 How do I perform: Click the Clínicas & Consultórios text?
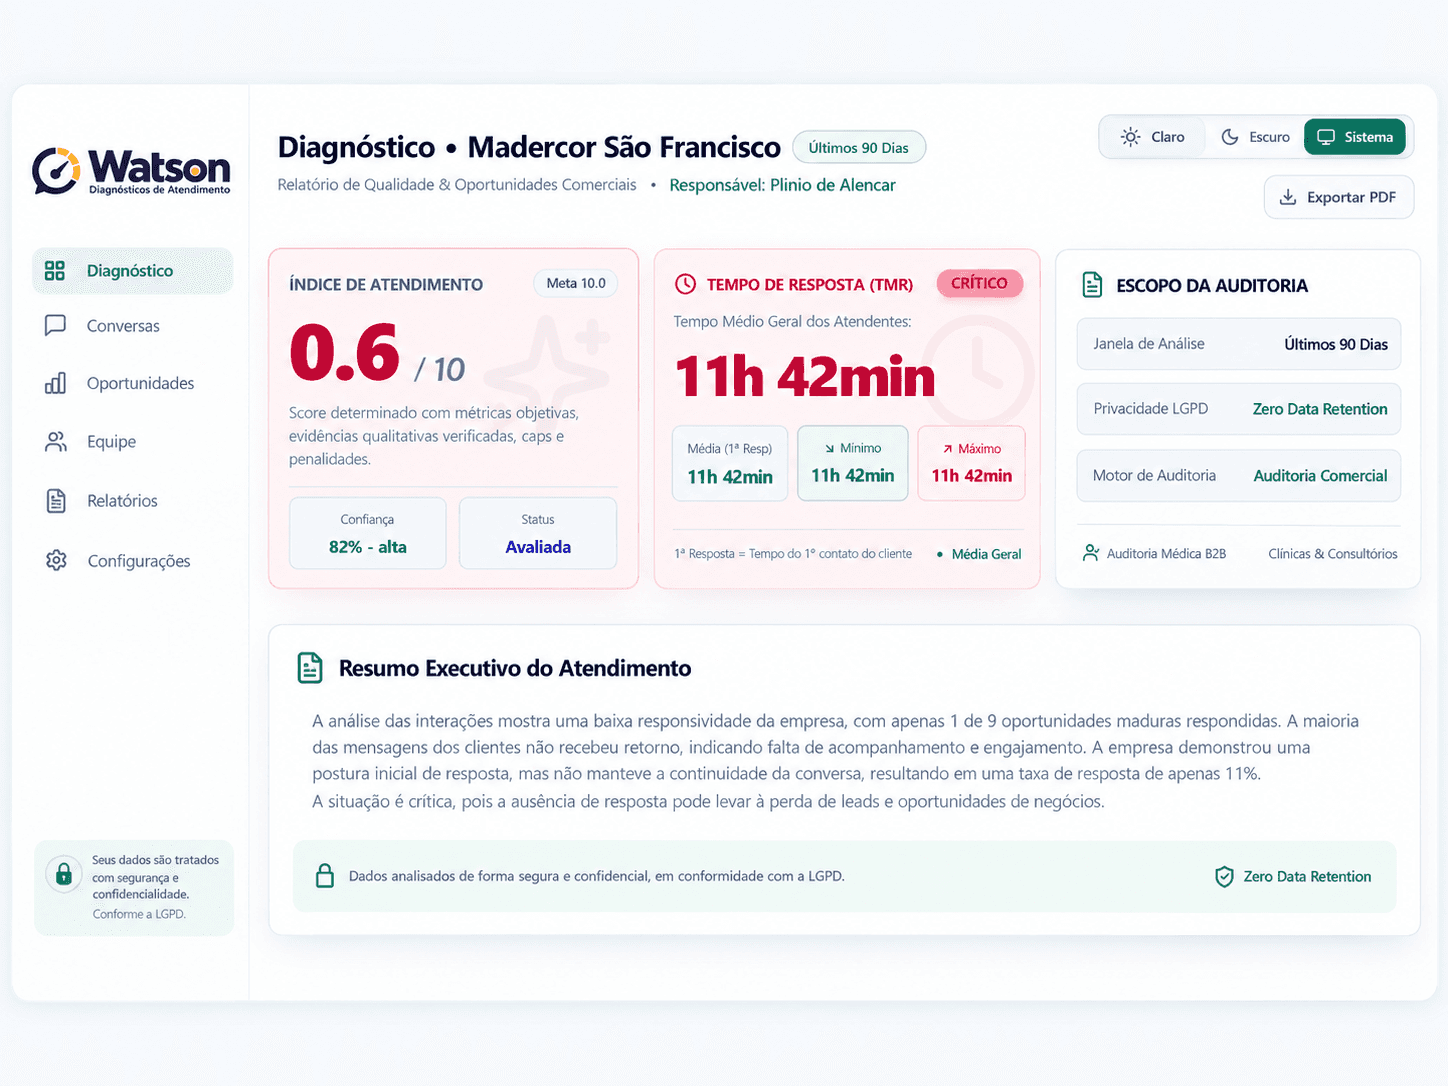(1333, 553)
